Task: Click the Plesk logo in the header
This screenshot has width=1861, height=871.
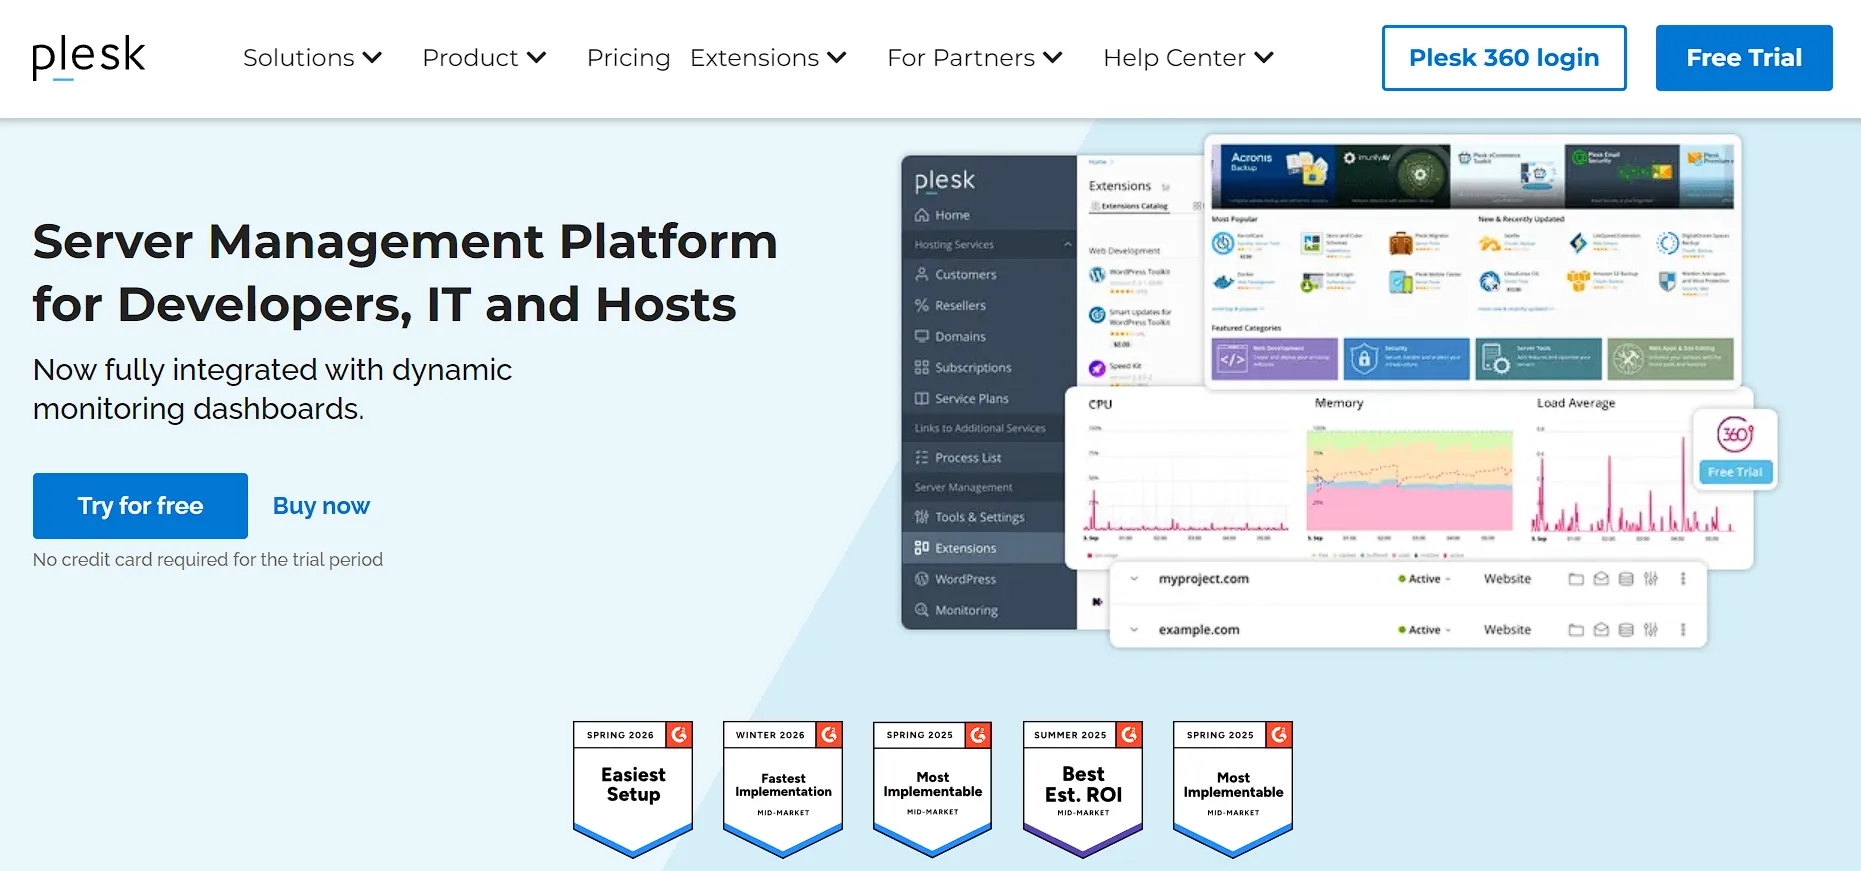Action: pyautogui.click(x=88, y=57)
